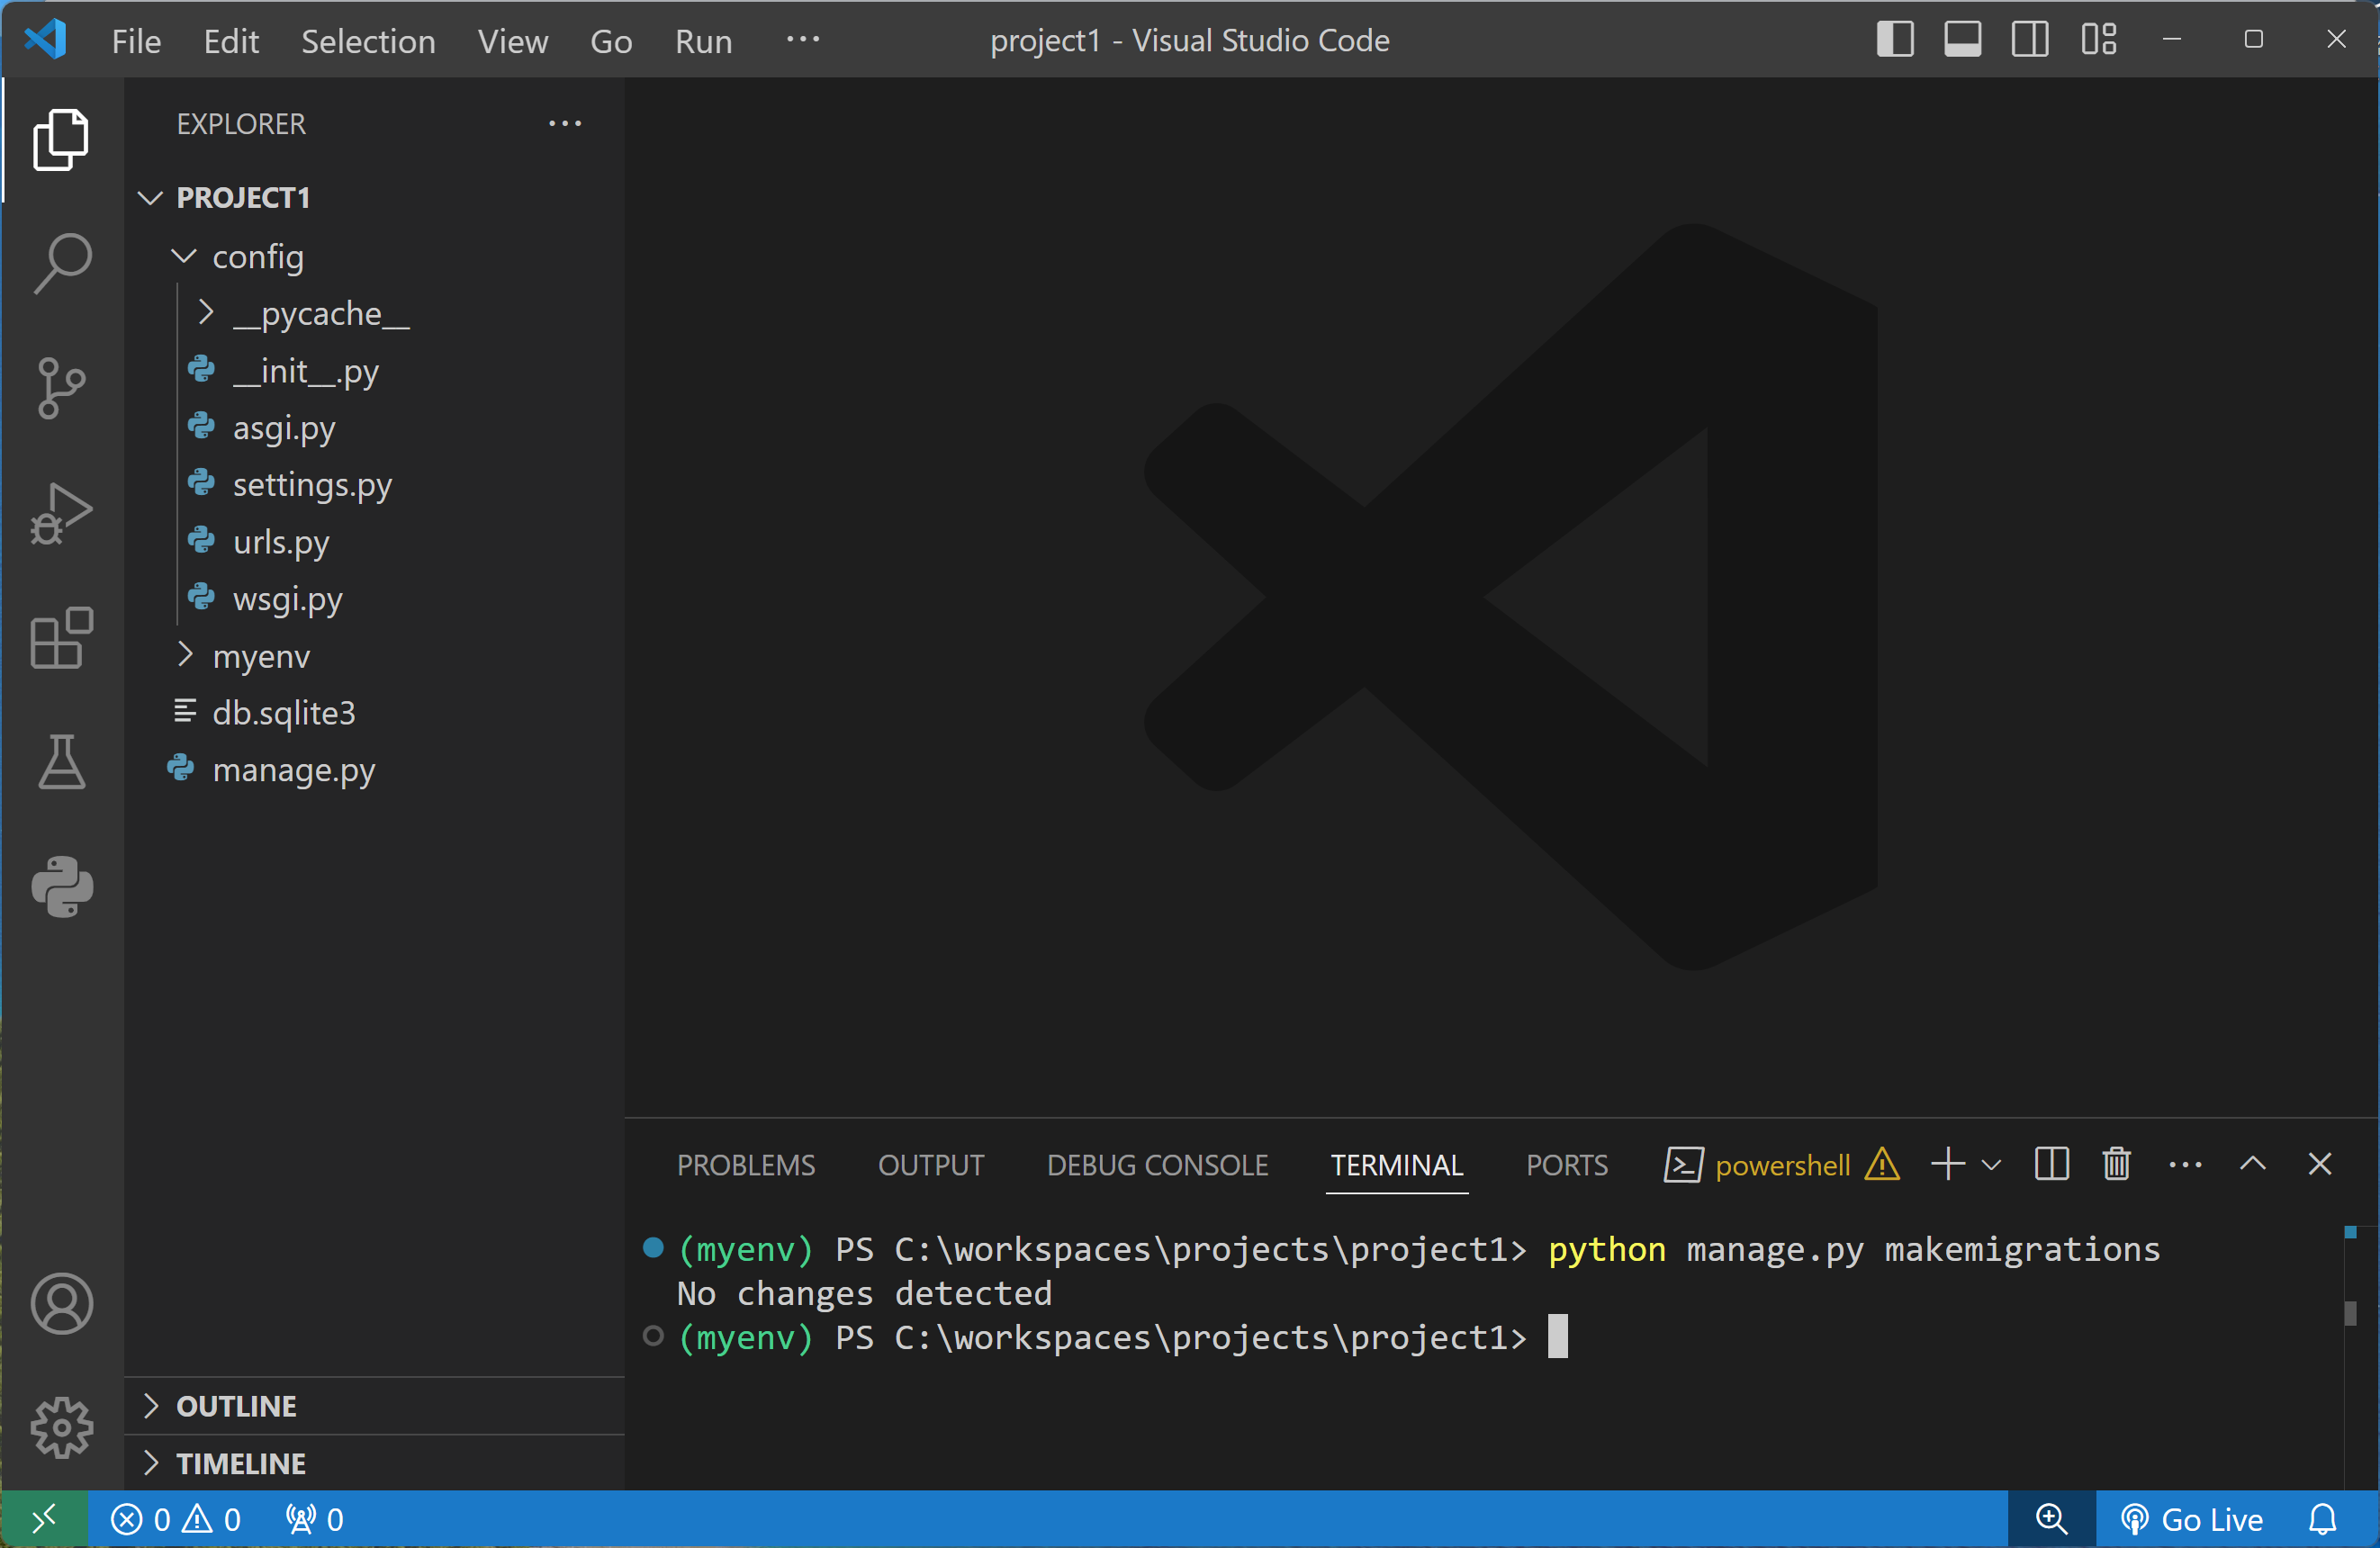
Task: Open the Search view in activity bar
Action: click(62, 262)
